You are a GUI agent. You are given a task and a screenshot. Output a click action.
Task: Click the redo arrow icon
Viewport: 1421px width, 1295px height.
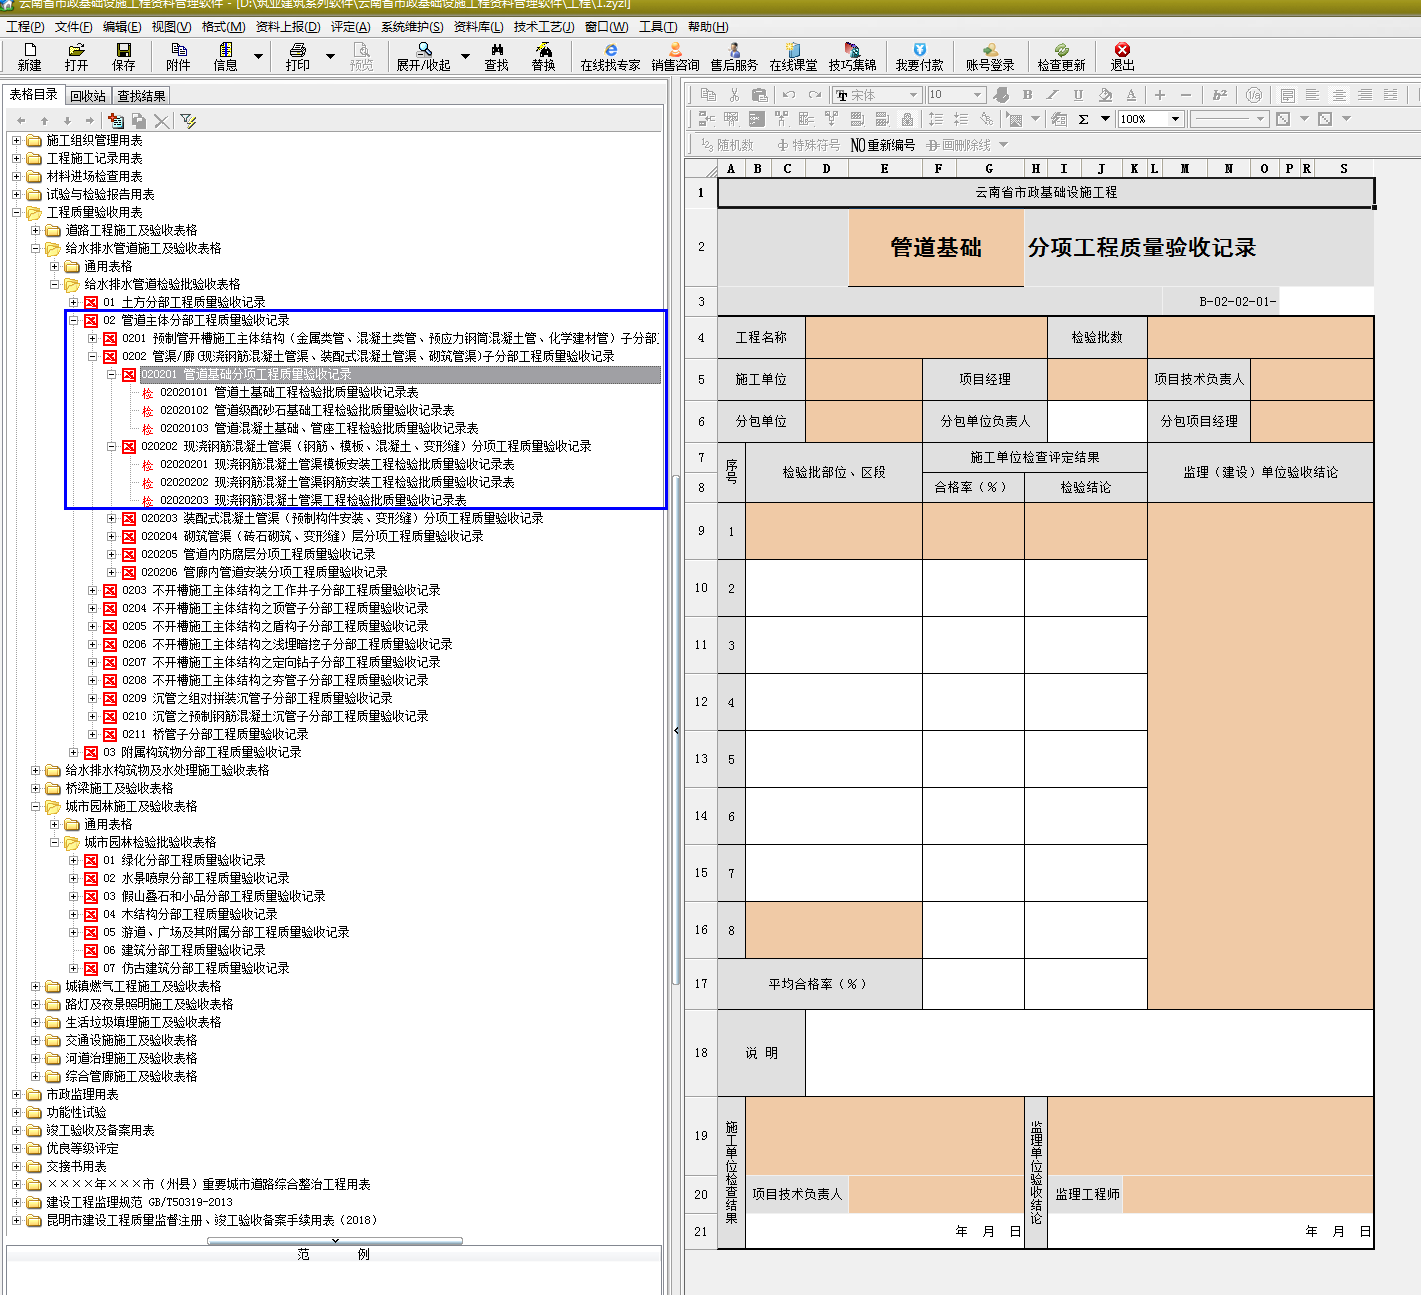[x=815, y=95]
